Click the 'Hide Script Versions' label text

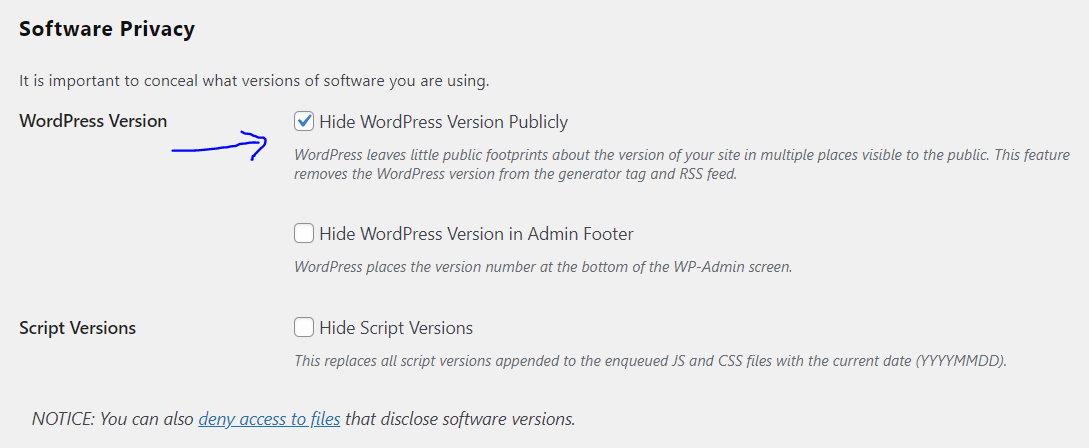tap(396, 328)
